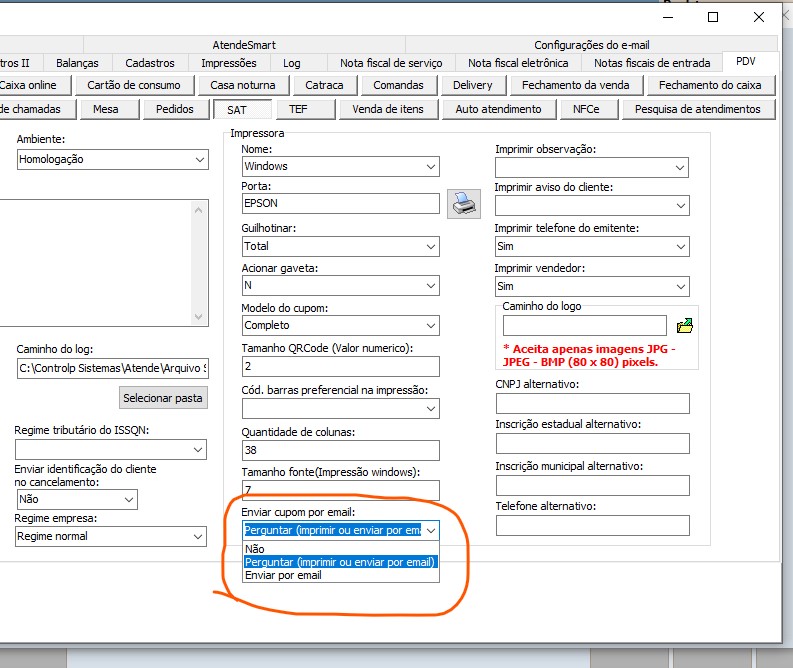This screenshot has width=793, height=668.
Task: Click the Selecionar pasta button
Action: (163, 398)
